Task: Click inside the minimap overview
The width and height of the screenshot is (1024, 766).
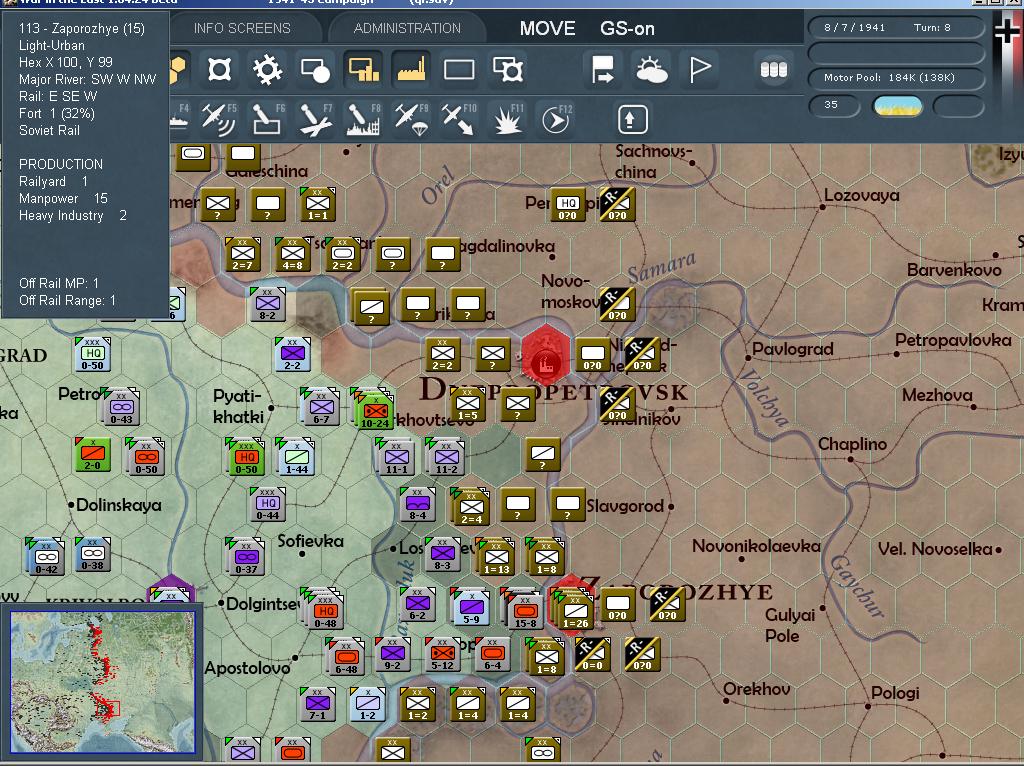Action: 103,681
